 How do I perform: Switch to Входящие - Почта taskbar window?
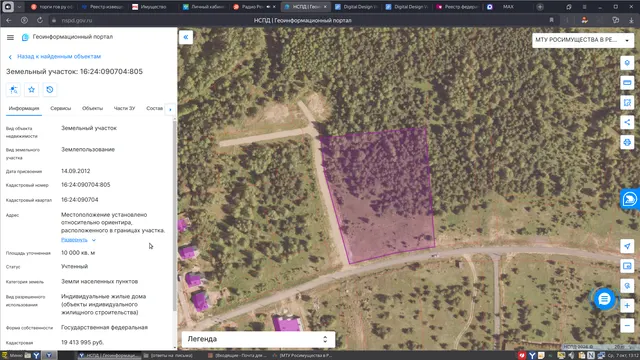point(237,356)
